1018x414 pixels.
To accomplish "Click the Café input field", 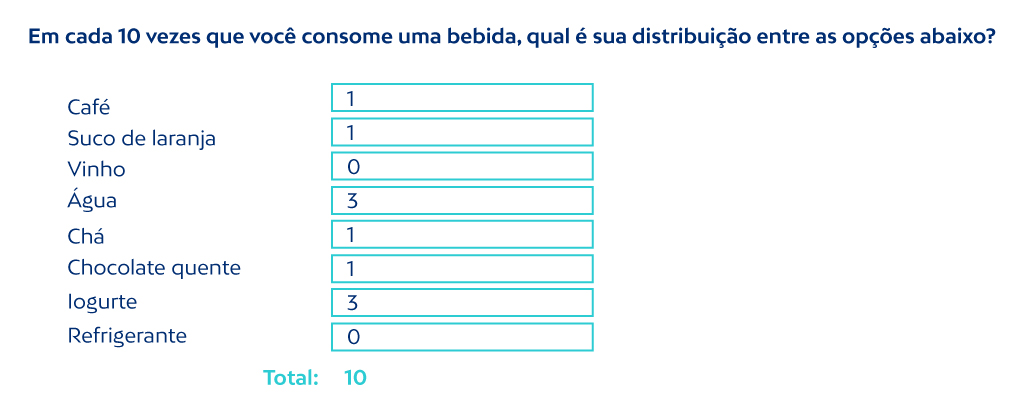I will coord(462,98).
